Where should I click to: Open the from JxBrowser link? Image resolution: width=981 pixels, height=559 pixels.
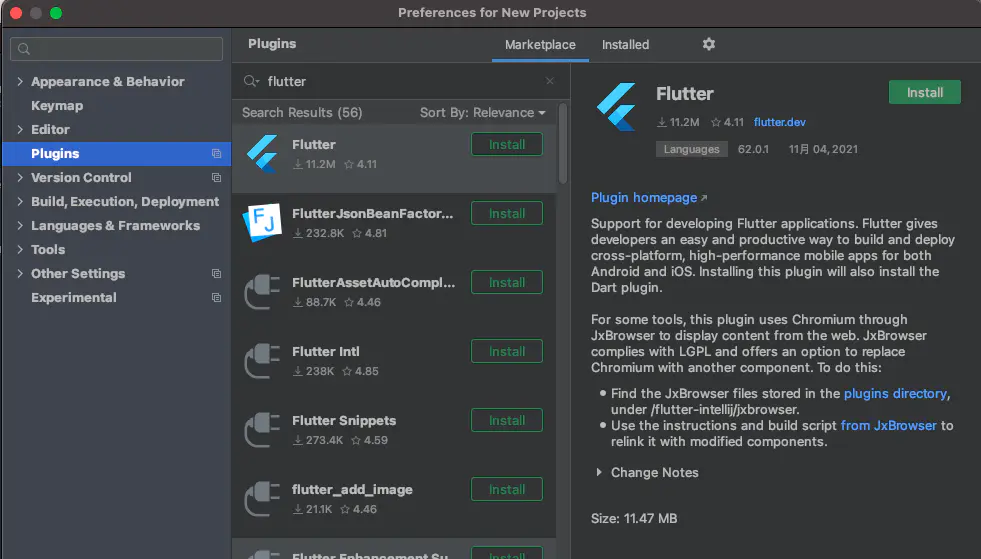(x=888, y=426)
